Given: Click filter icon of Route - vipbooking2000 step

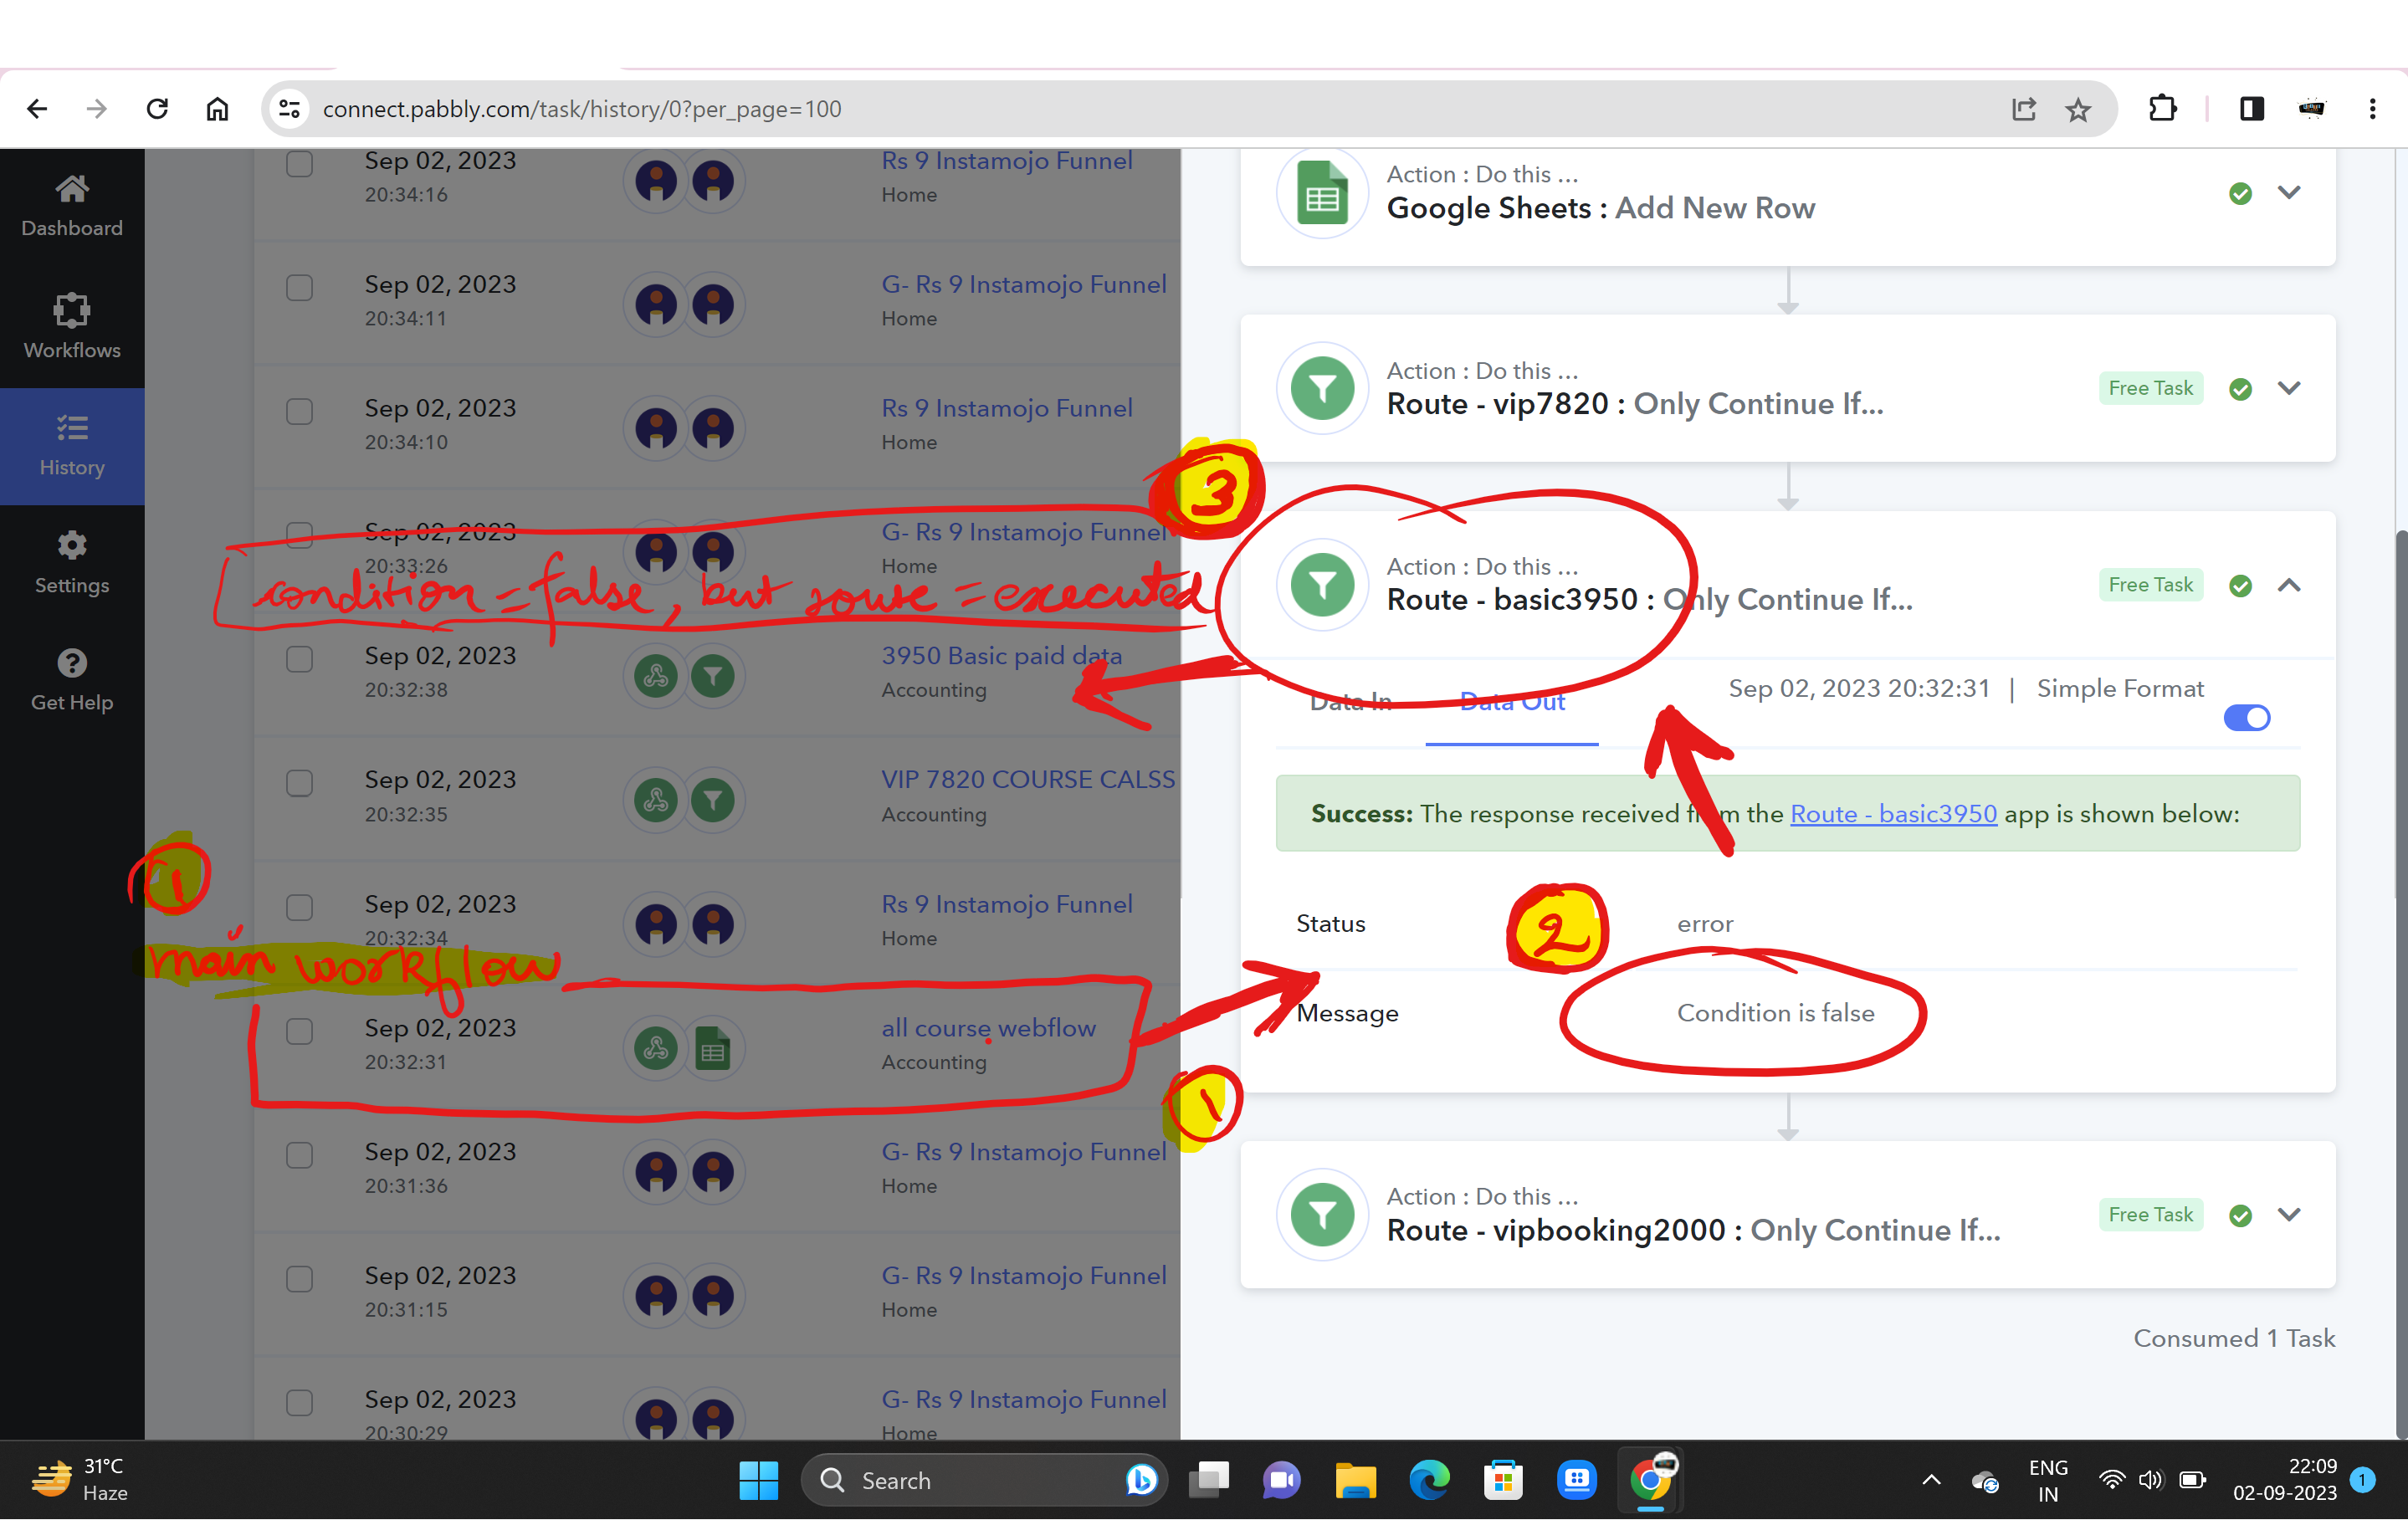Looking at the screenshot, I should pyautogui.click(x=1322, y=1215).
